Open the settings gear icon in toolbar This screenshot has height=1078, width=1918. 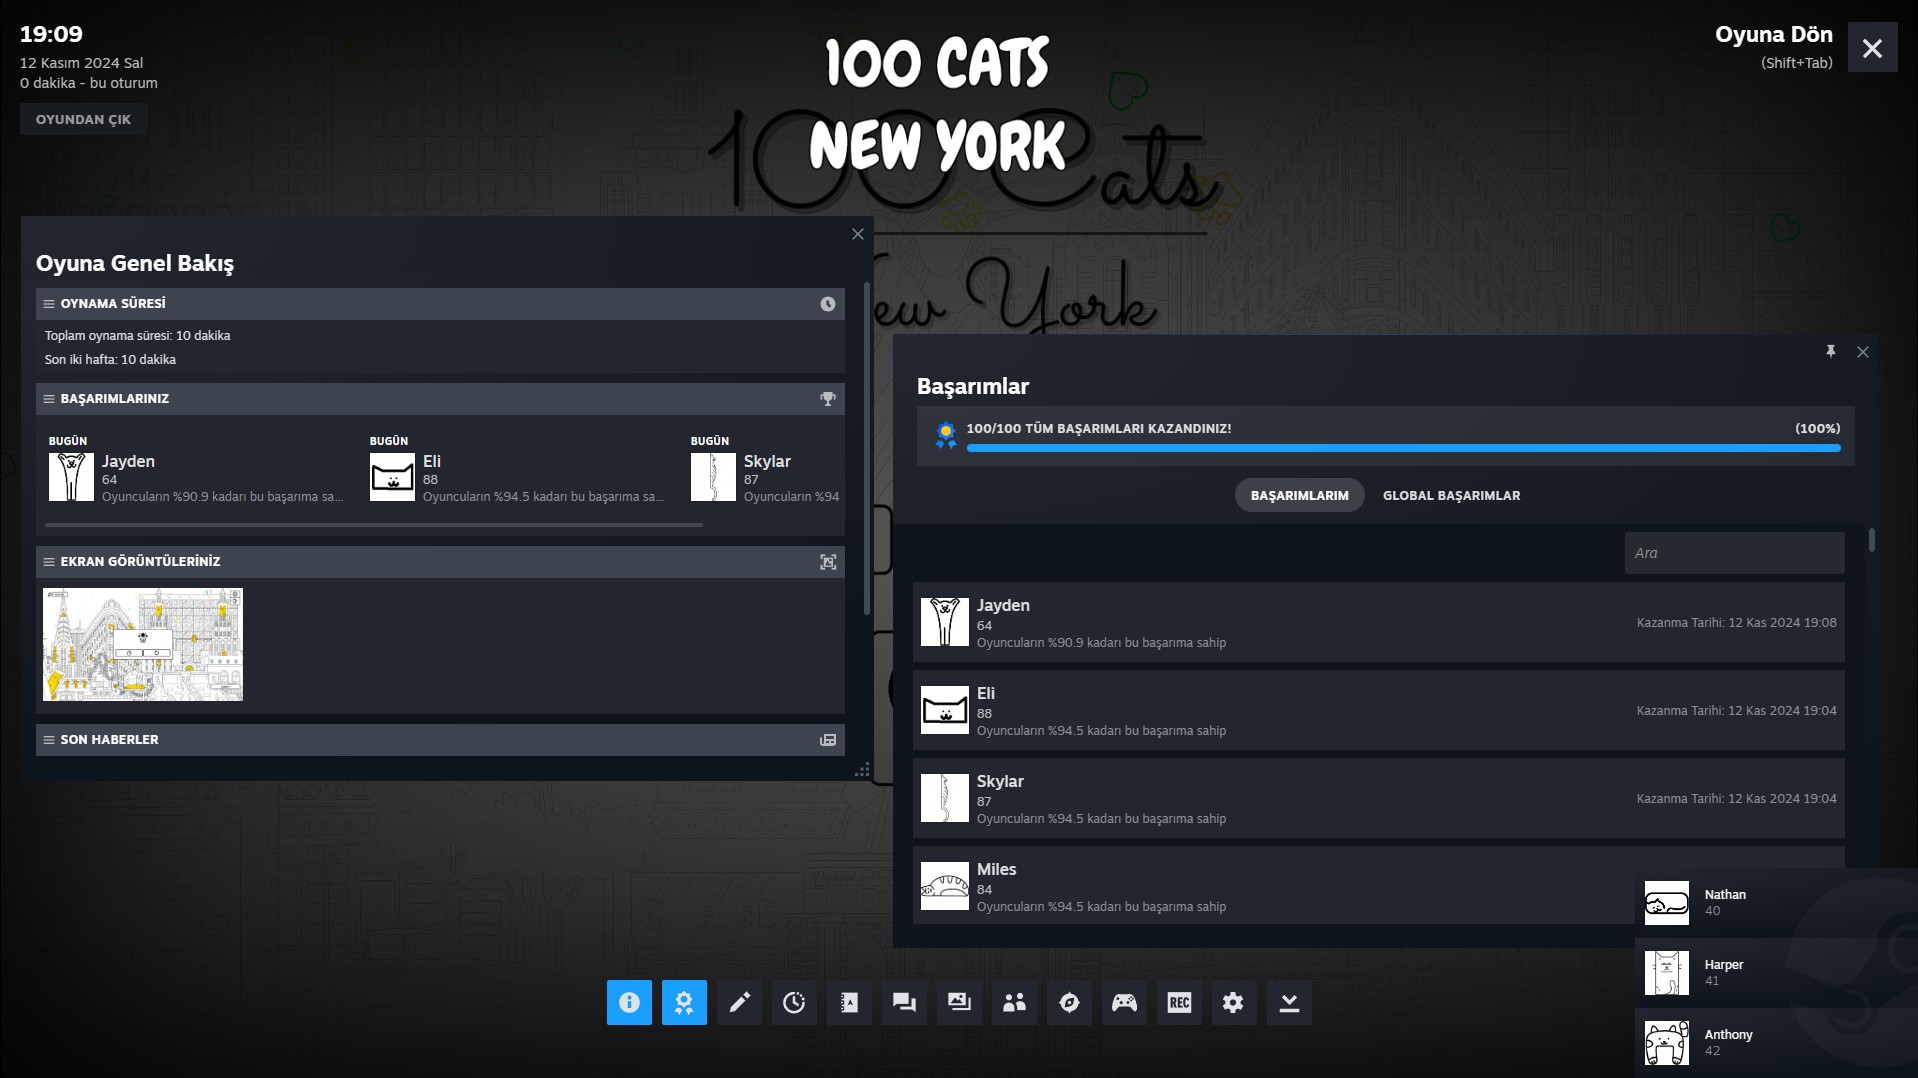(x=1234, y=1002)
